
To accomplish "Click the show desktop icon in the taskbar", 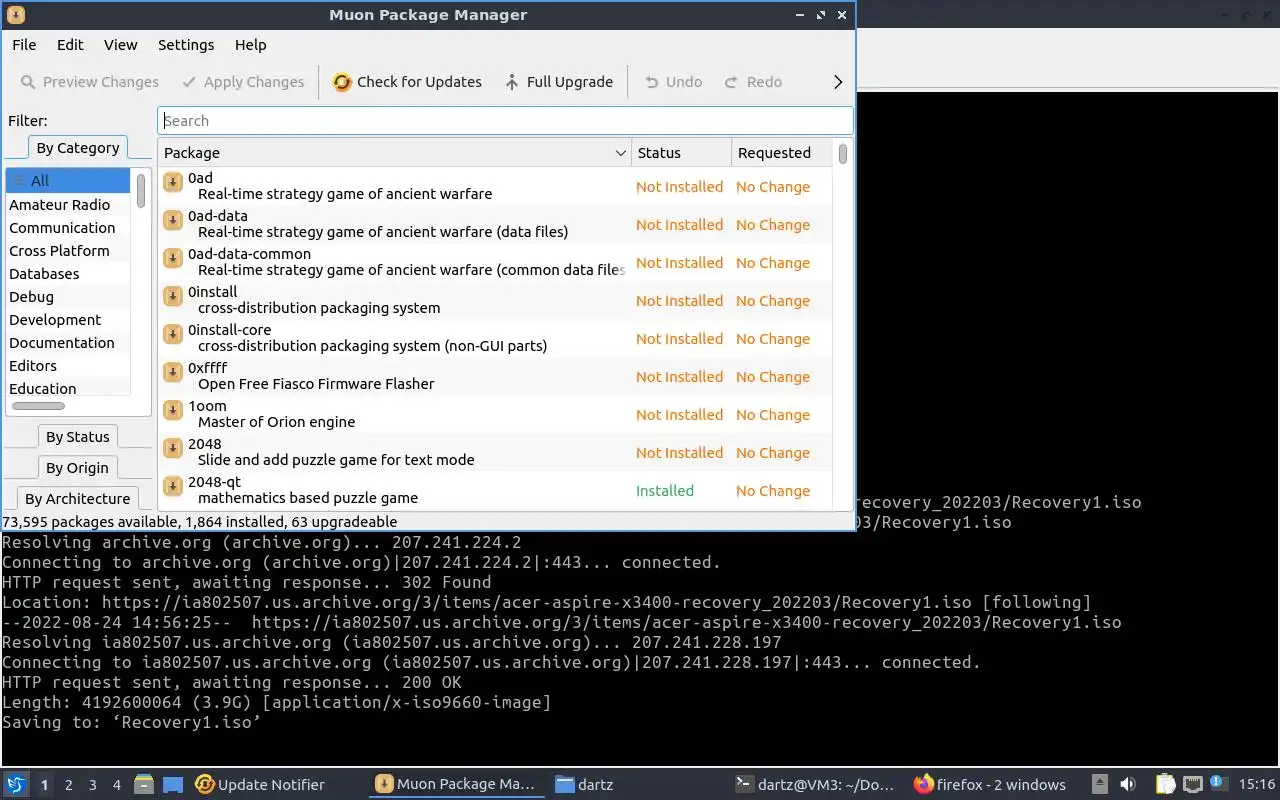I will (172, 785).
